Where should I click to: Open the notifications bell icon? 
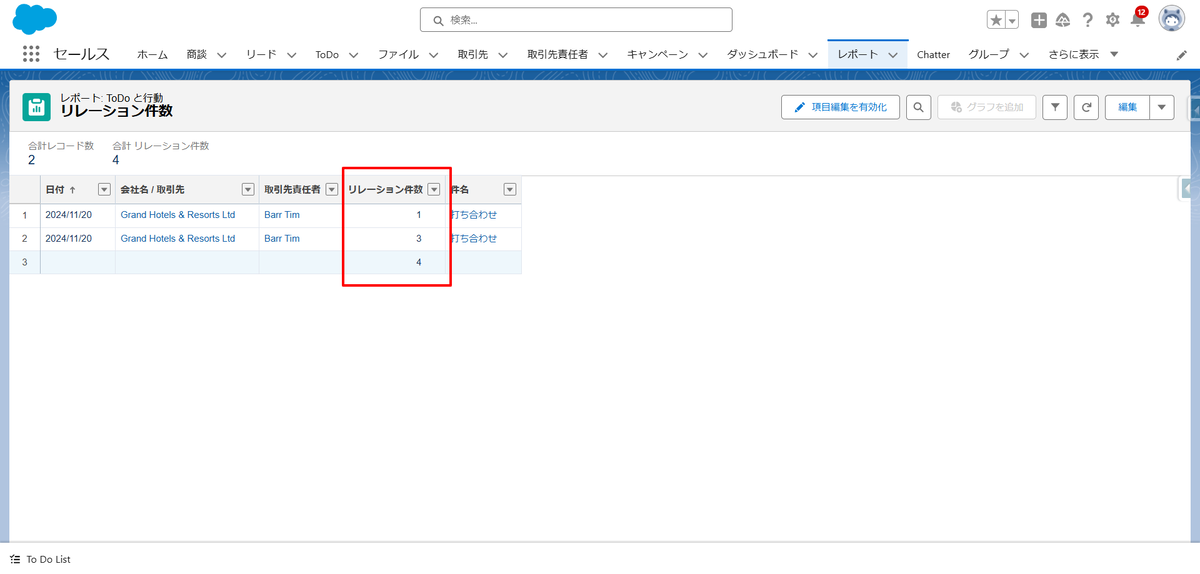[1137, 20]
